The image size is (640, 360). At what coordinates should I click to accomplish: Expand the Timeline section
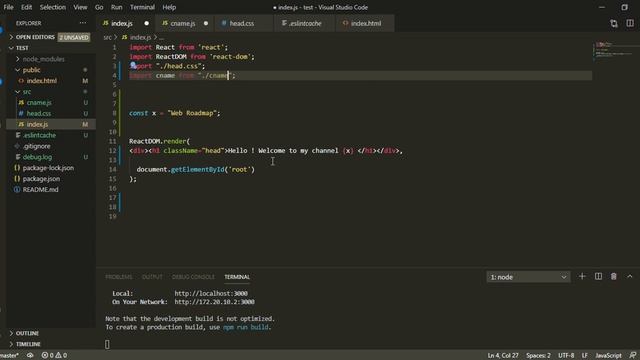(51, 344)
